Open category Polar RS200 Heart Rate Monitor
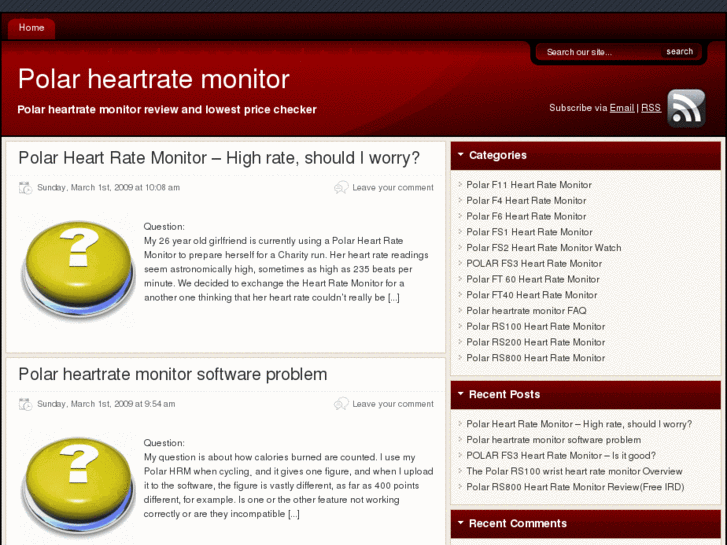Screen dimensions: 727x545 pyautogui.click(x=536, y=343)
